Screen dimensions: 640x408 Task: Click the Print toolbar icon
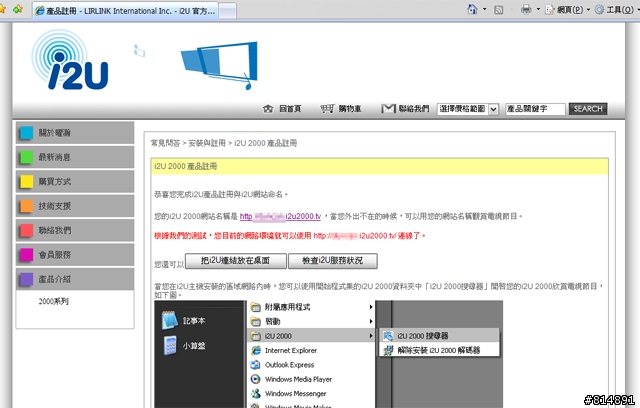[x=526, y=9]
